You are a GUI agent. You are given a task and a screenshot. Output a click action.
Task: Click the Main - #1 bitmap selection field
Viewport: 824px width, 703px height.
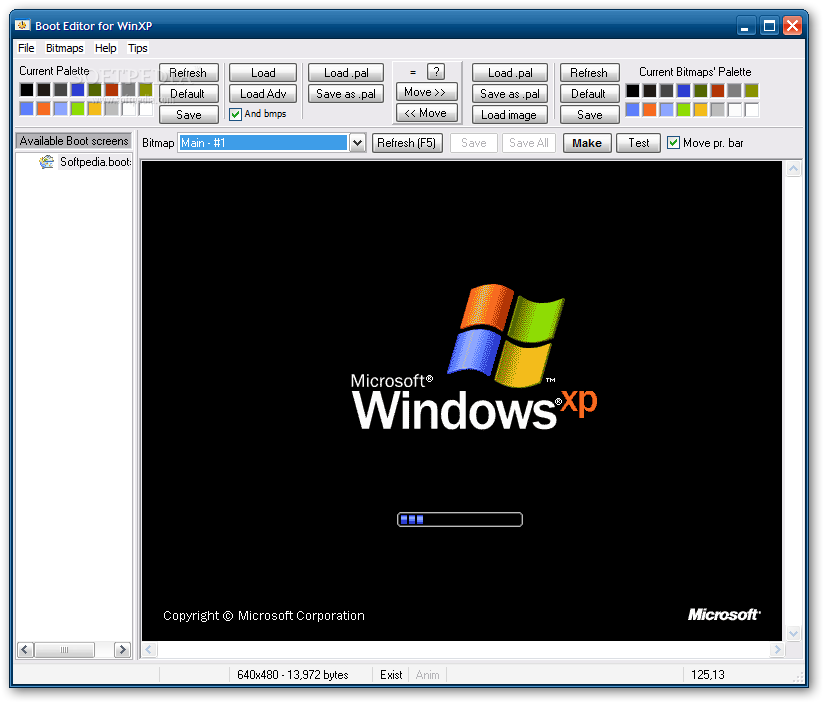click(263, 143)
